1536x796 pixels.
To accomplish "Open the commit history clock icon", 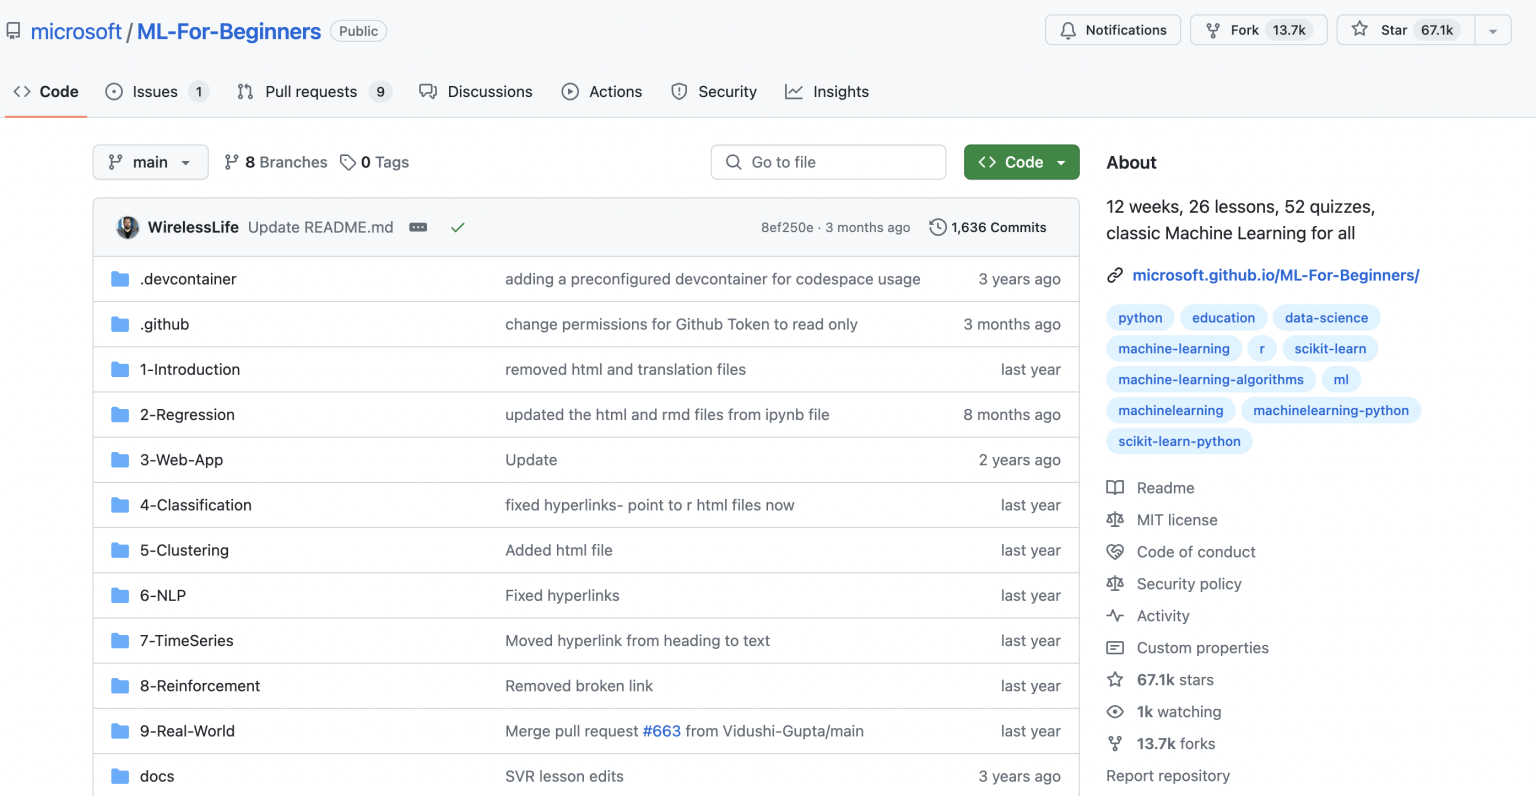I will 937,227.
